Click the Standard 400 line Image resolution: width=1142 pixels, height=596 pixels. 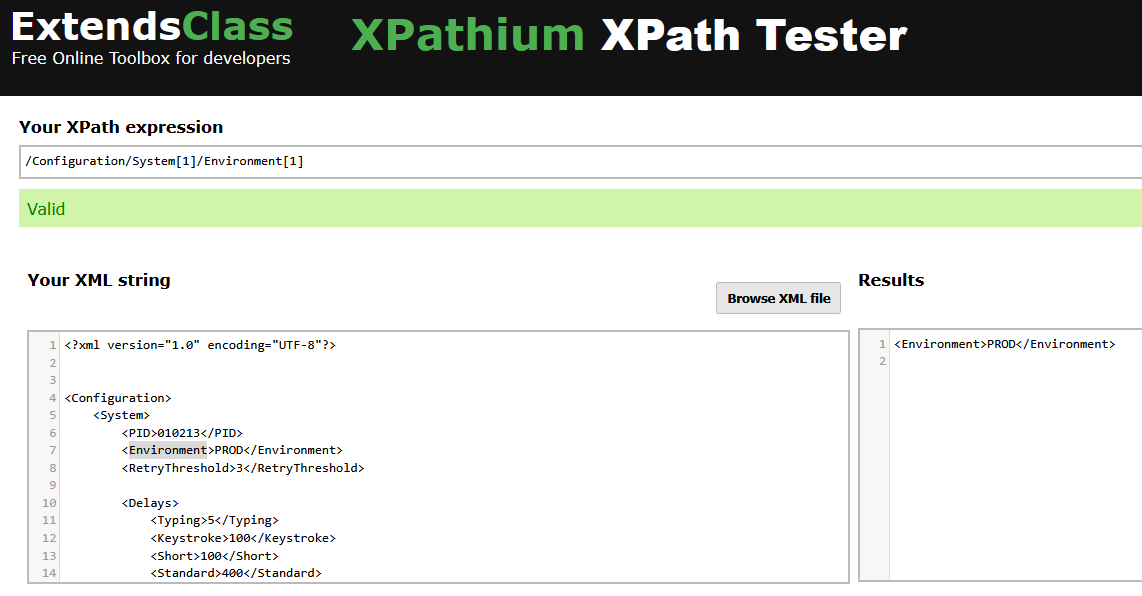[x=236, y=573]
